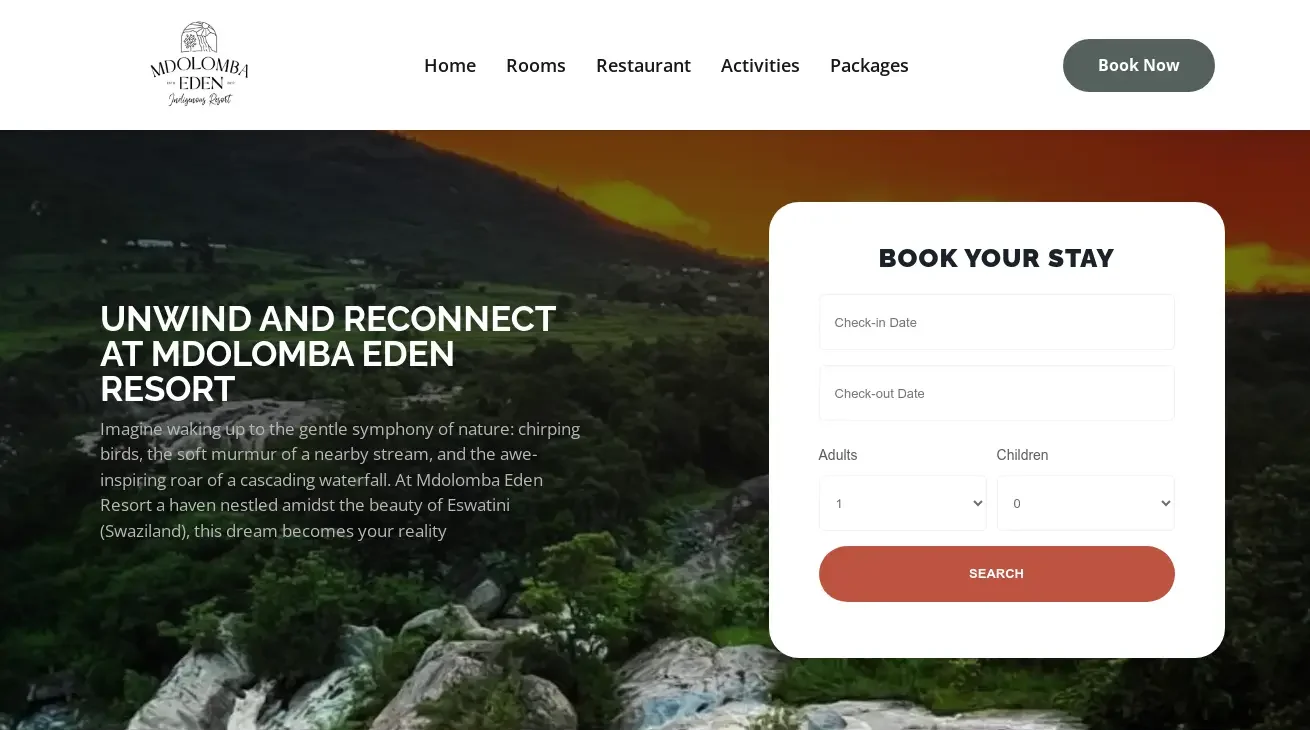Expand the Children dropdown
This screenshot has height=730, width=1310.
pyautogui.click(x=1086, y=503)
